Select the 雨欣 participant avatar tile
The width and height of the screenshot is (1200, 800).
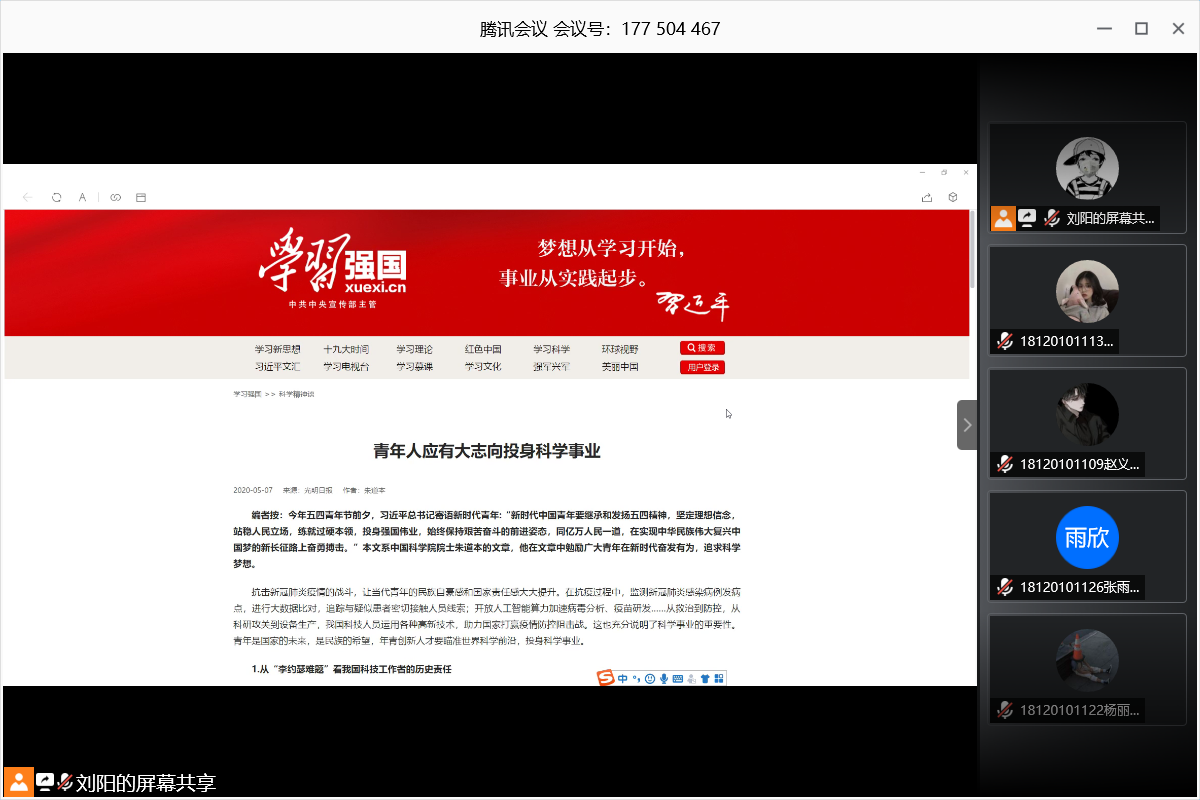click(x=1087, y=538)
